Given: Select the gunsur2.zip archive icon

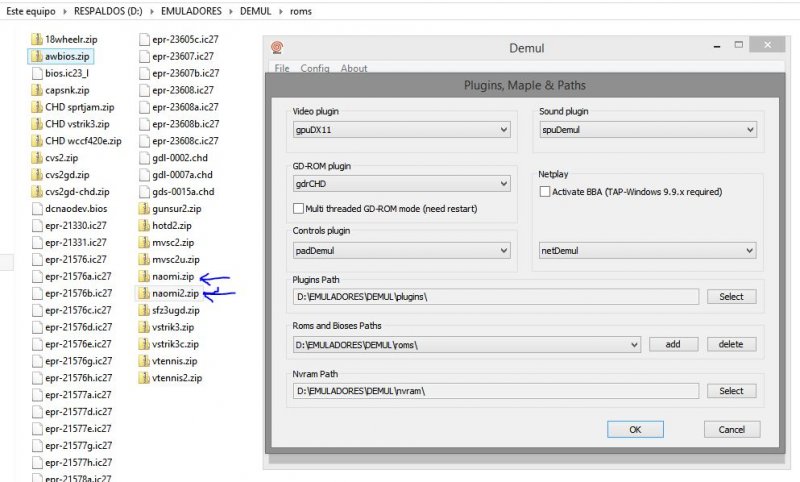Looking at the screenshot, I should (144, 209).
